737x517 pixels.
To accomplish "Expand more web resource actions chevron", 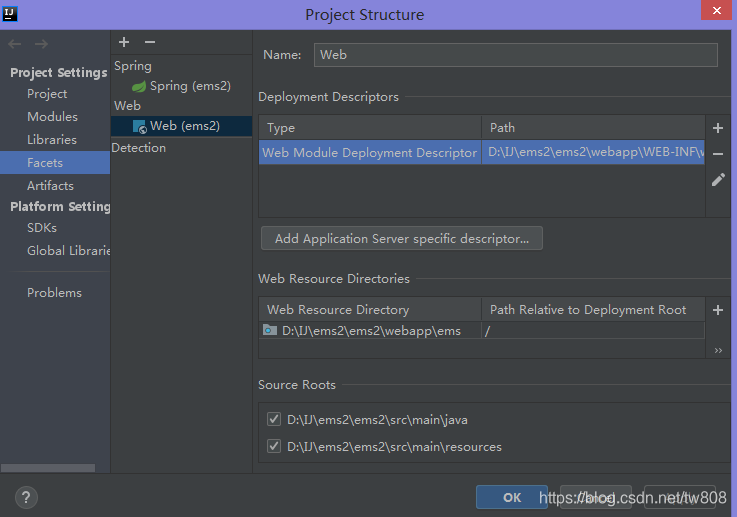I will (718, 350).
